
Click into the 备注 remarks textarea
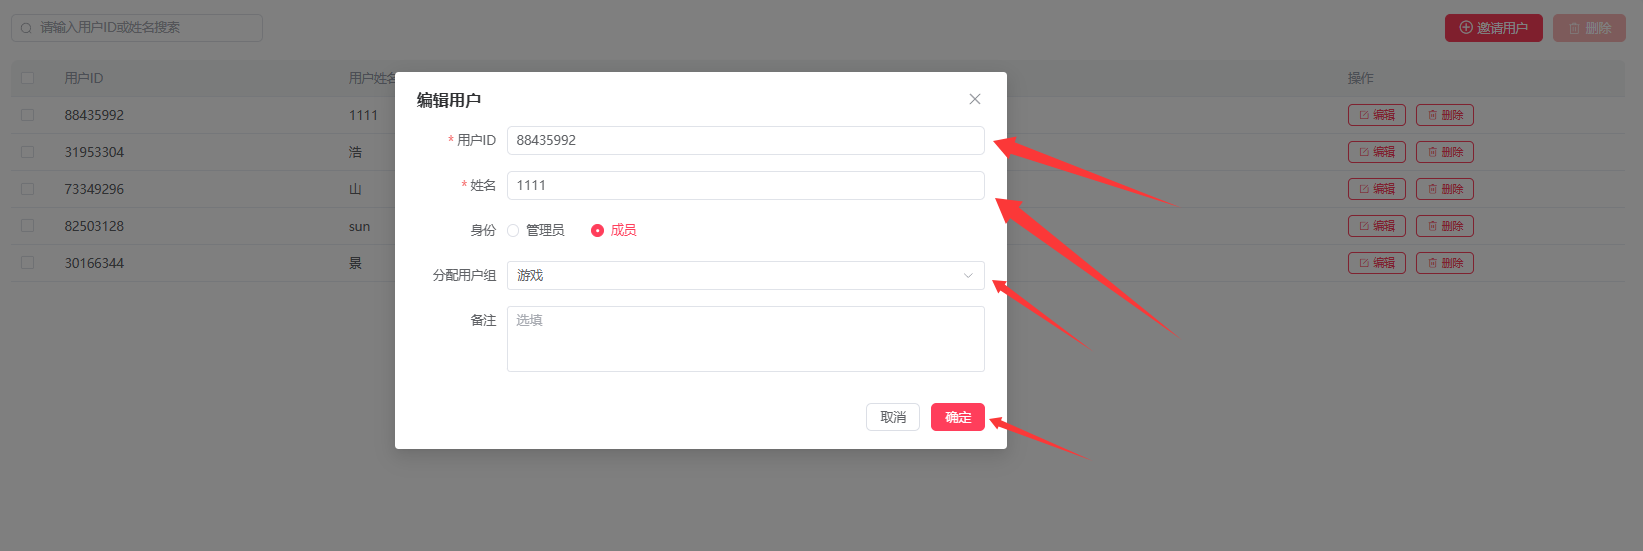pyautogui.click(x=746, y=339)
